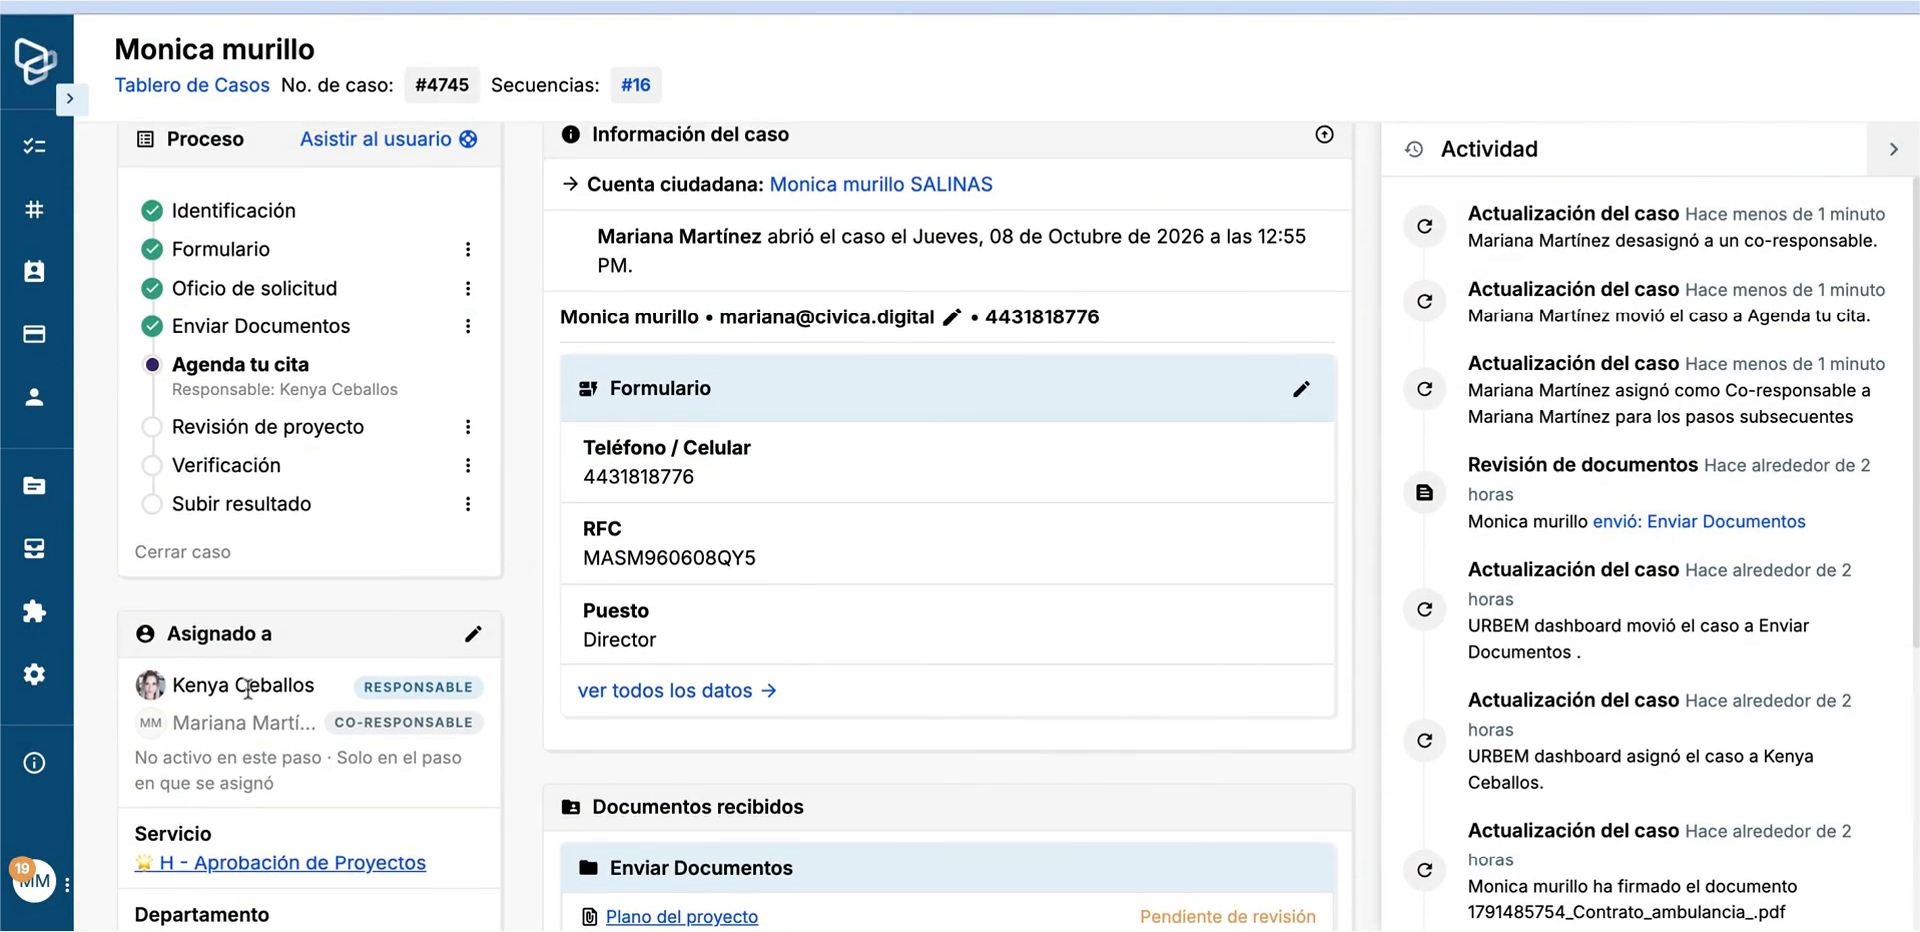This screenshot has height=932, width=1920.
Task: Edit the Asignado a assignment pencil
Action: click(x=473, y=634)
